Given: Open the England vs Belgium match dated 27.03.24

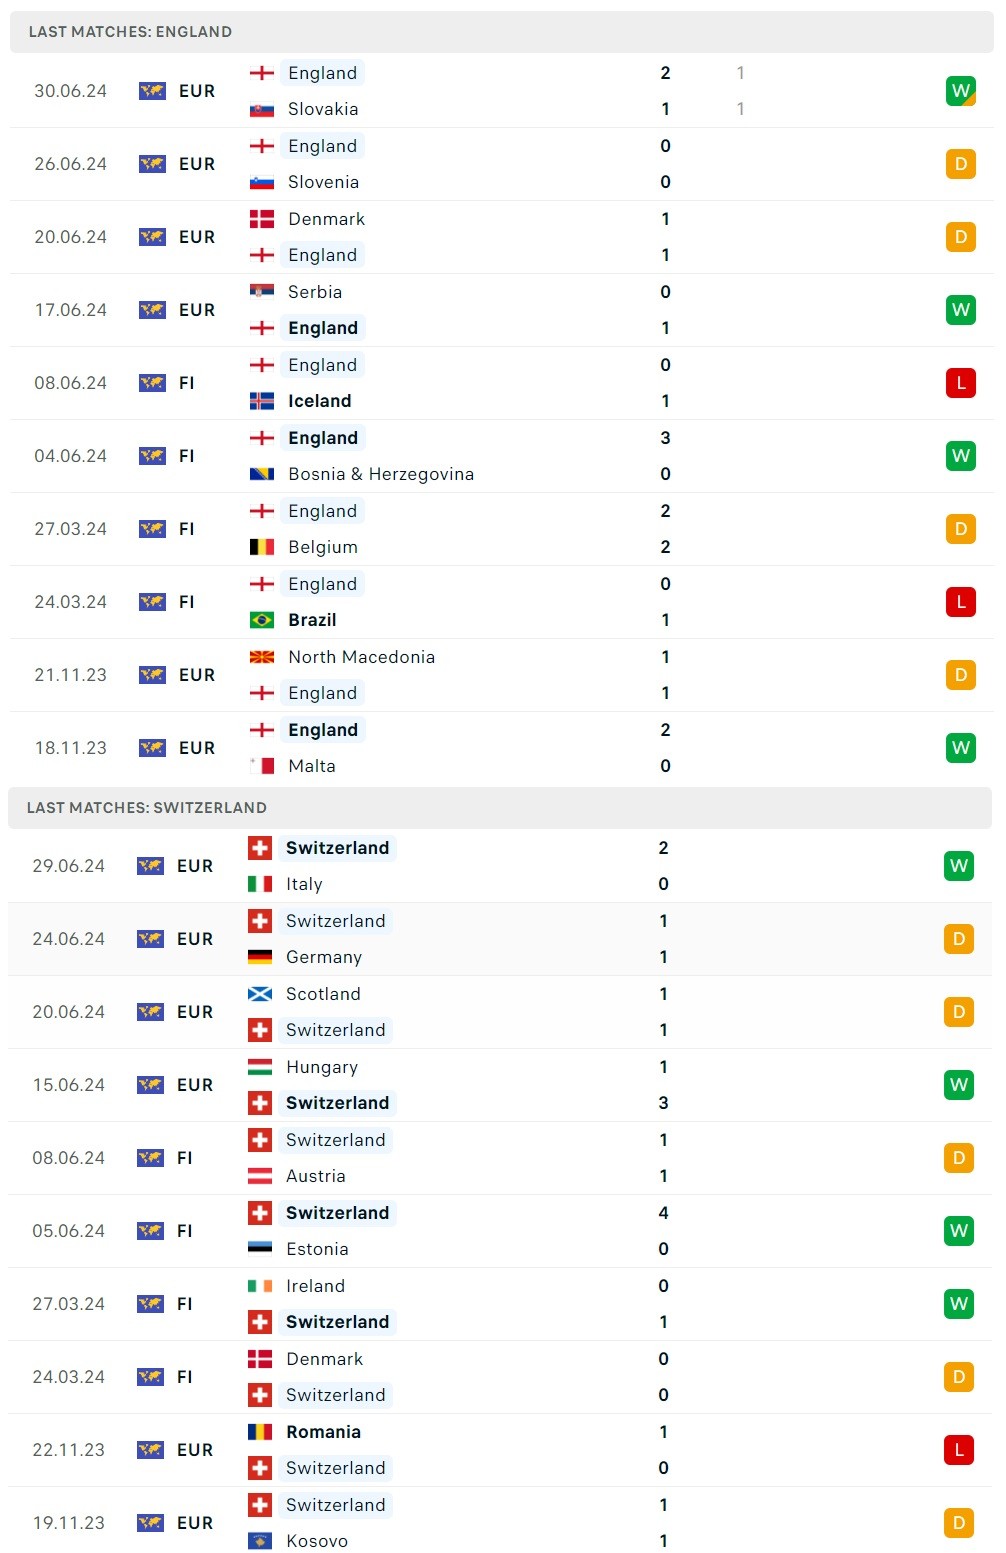Looking at the screenshot, I should 500,529.
